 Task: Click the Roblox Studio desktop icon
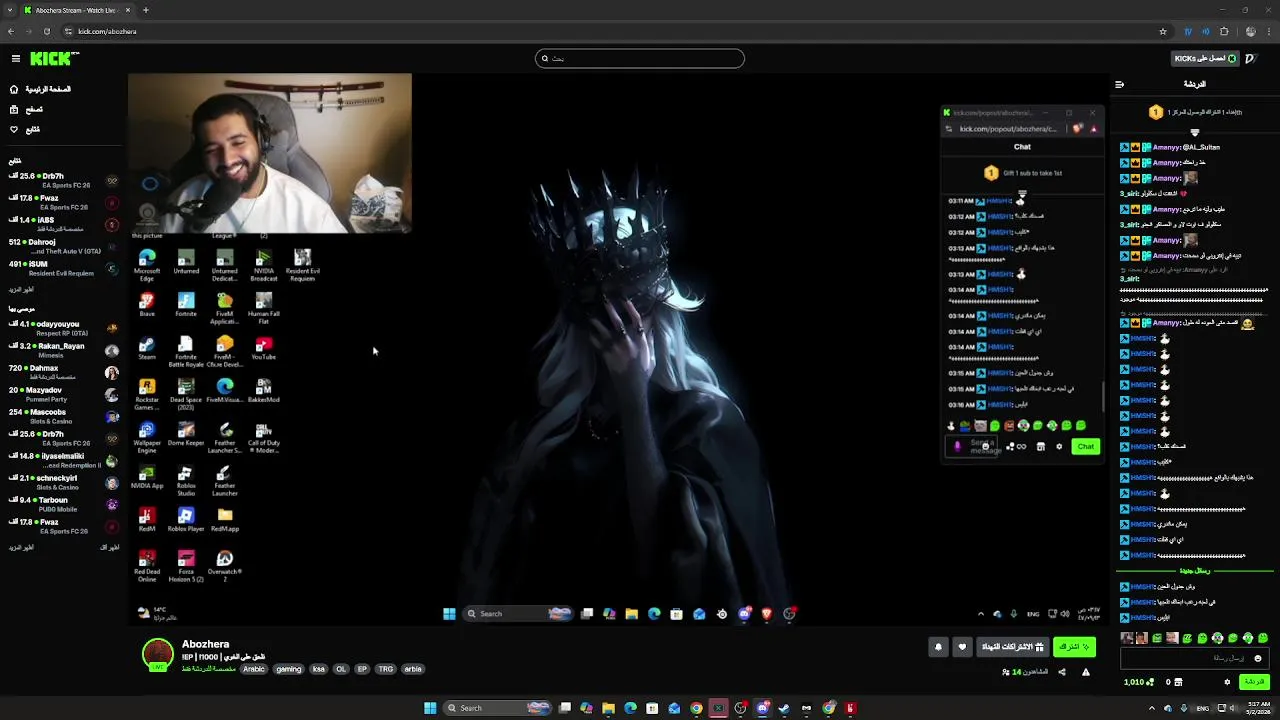186,480
